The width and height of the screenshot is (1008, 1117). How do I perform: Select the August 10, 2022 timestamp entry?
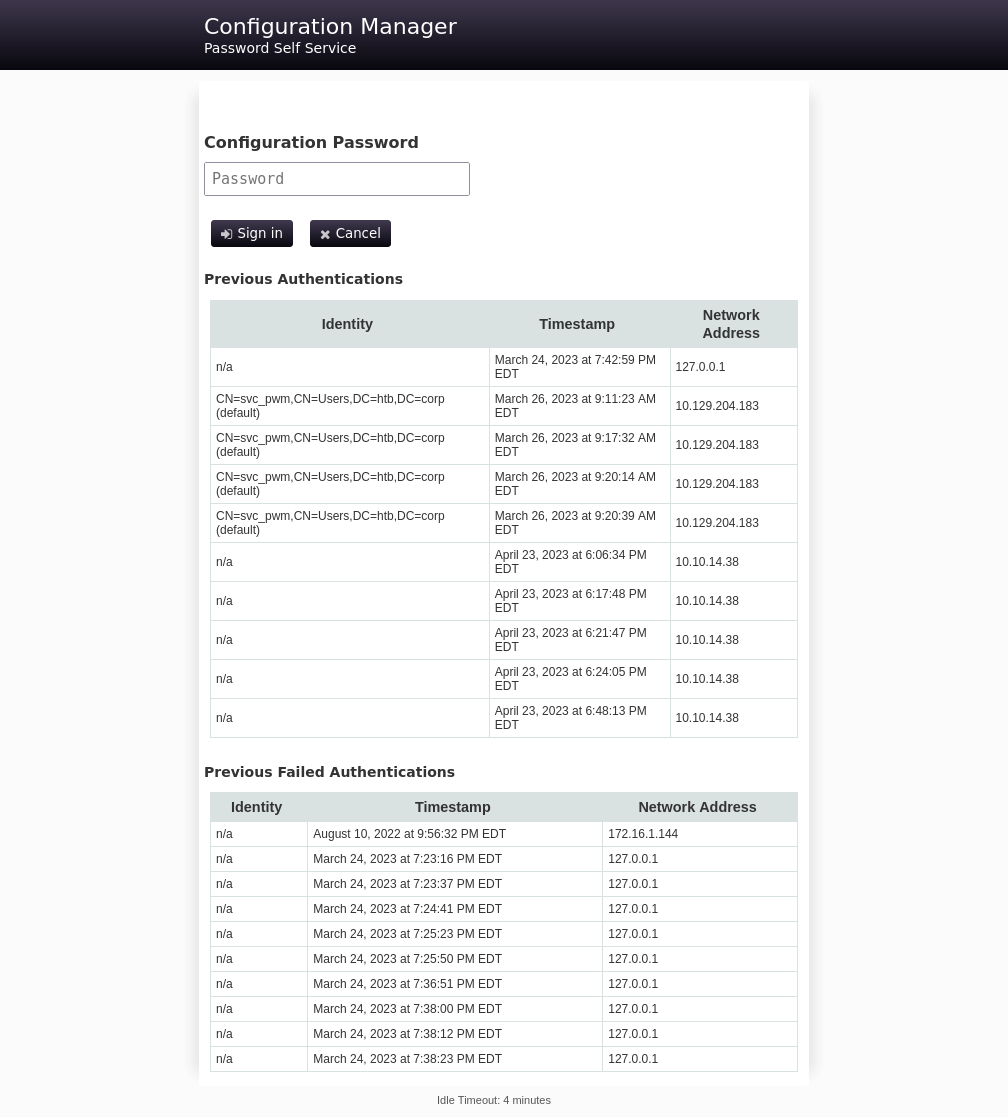point(409,834)
